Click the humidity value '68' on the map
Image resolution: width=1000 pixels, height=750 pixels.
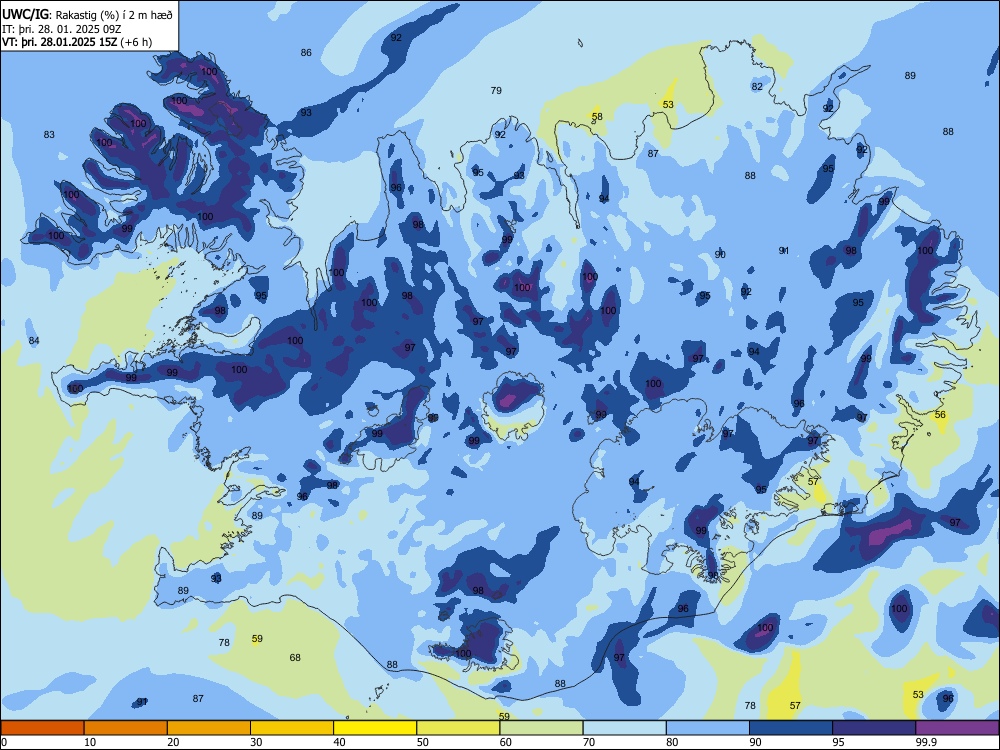pyautogui.click(x=295, y=658)
